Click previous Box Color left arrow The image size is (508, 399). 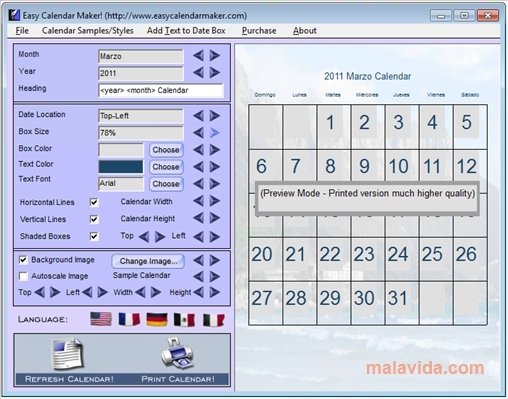tap(199, 150)
